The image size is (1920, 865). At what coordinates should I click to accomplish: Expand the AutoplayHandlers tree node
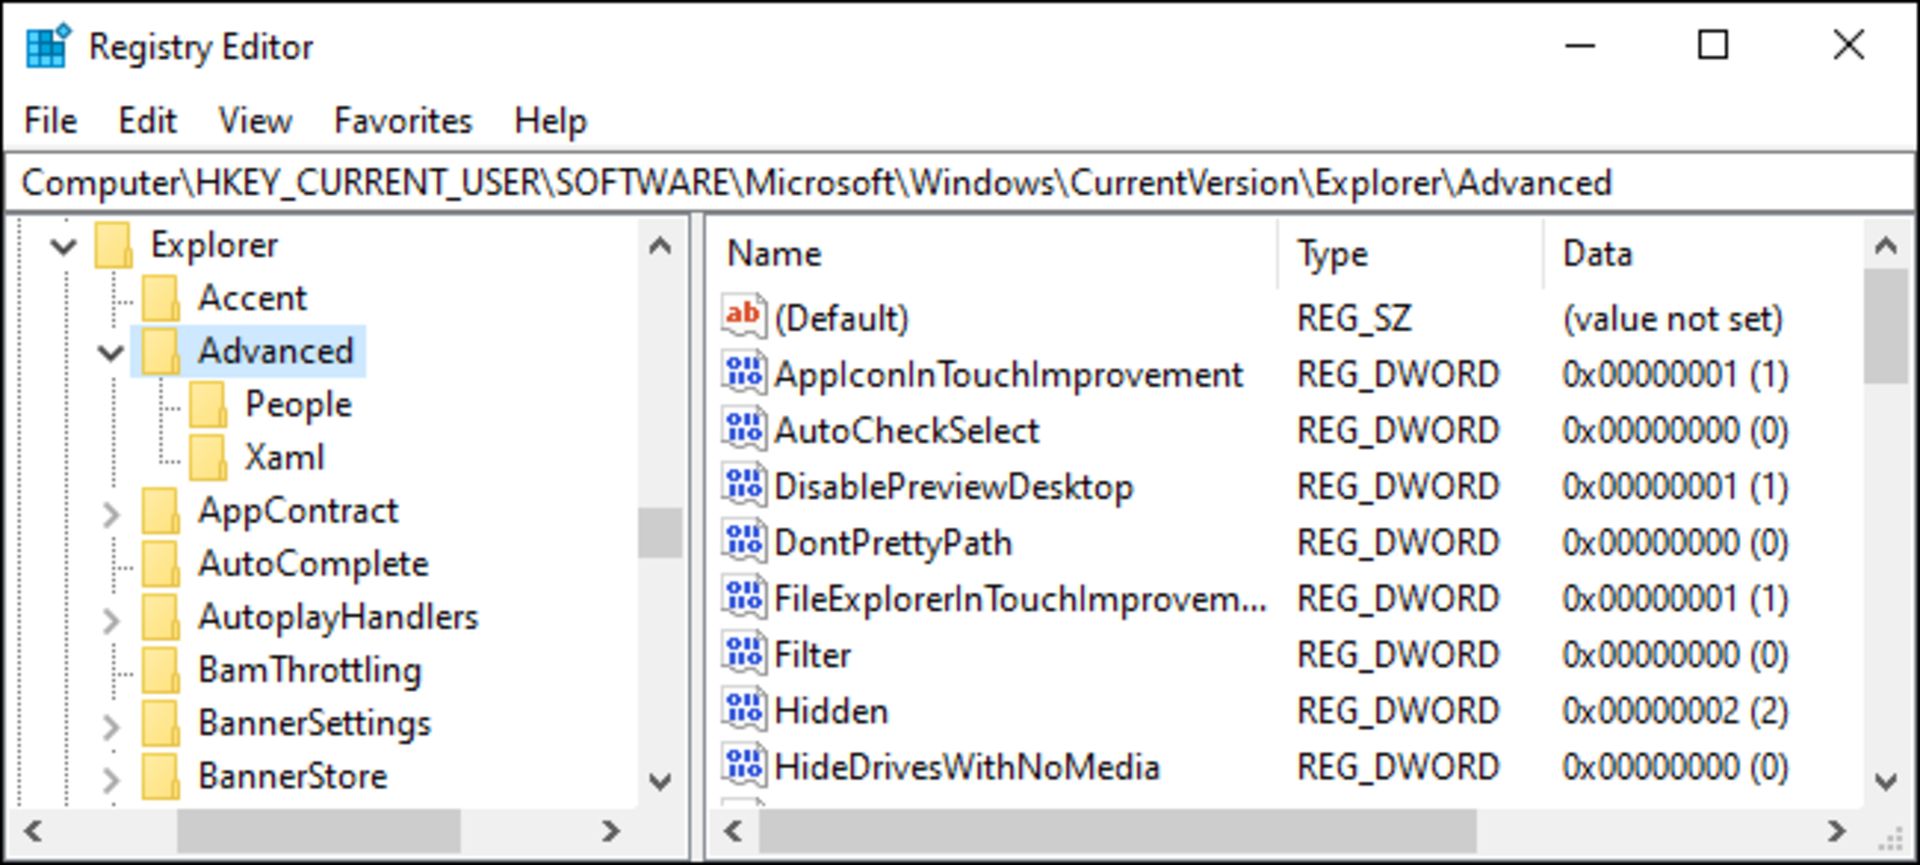click(x=110, y=619)
